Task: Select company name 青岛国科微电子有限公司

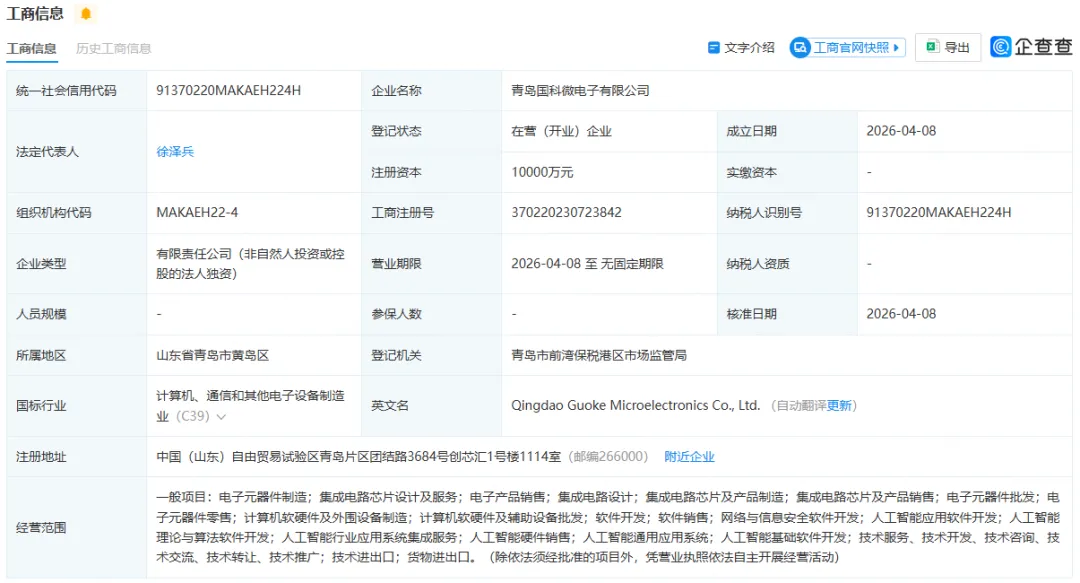Action: click(580, 90)
